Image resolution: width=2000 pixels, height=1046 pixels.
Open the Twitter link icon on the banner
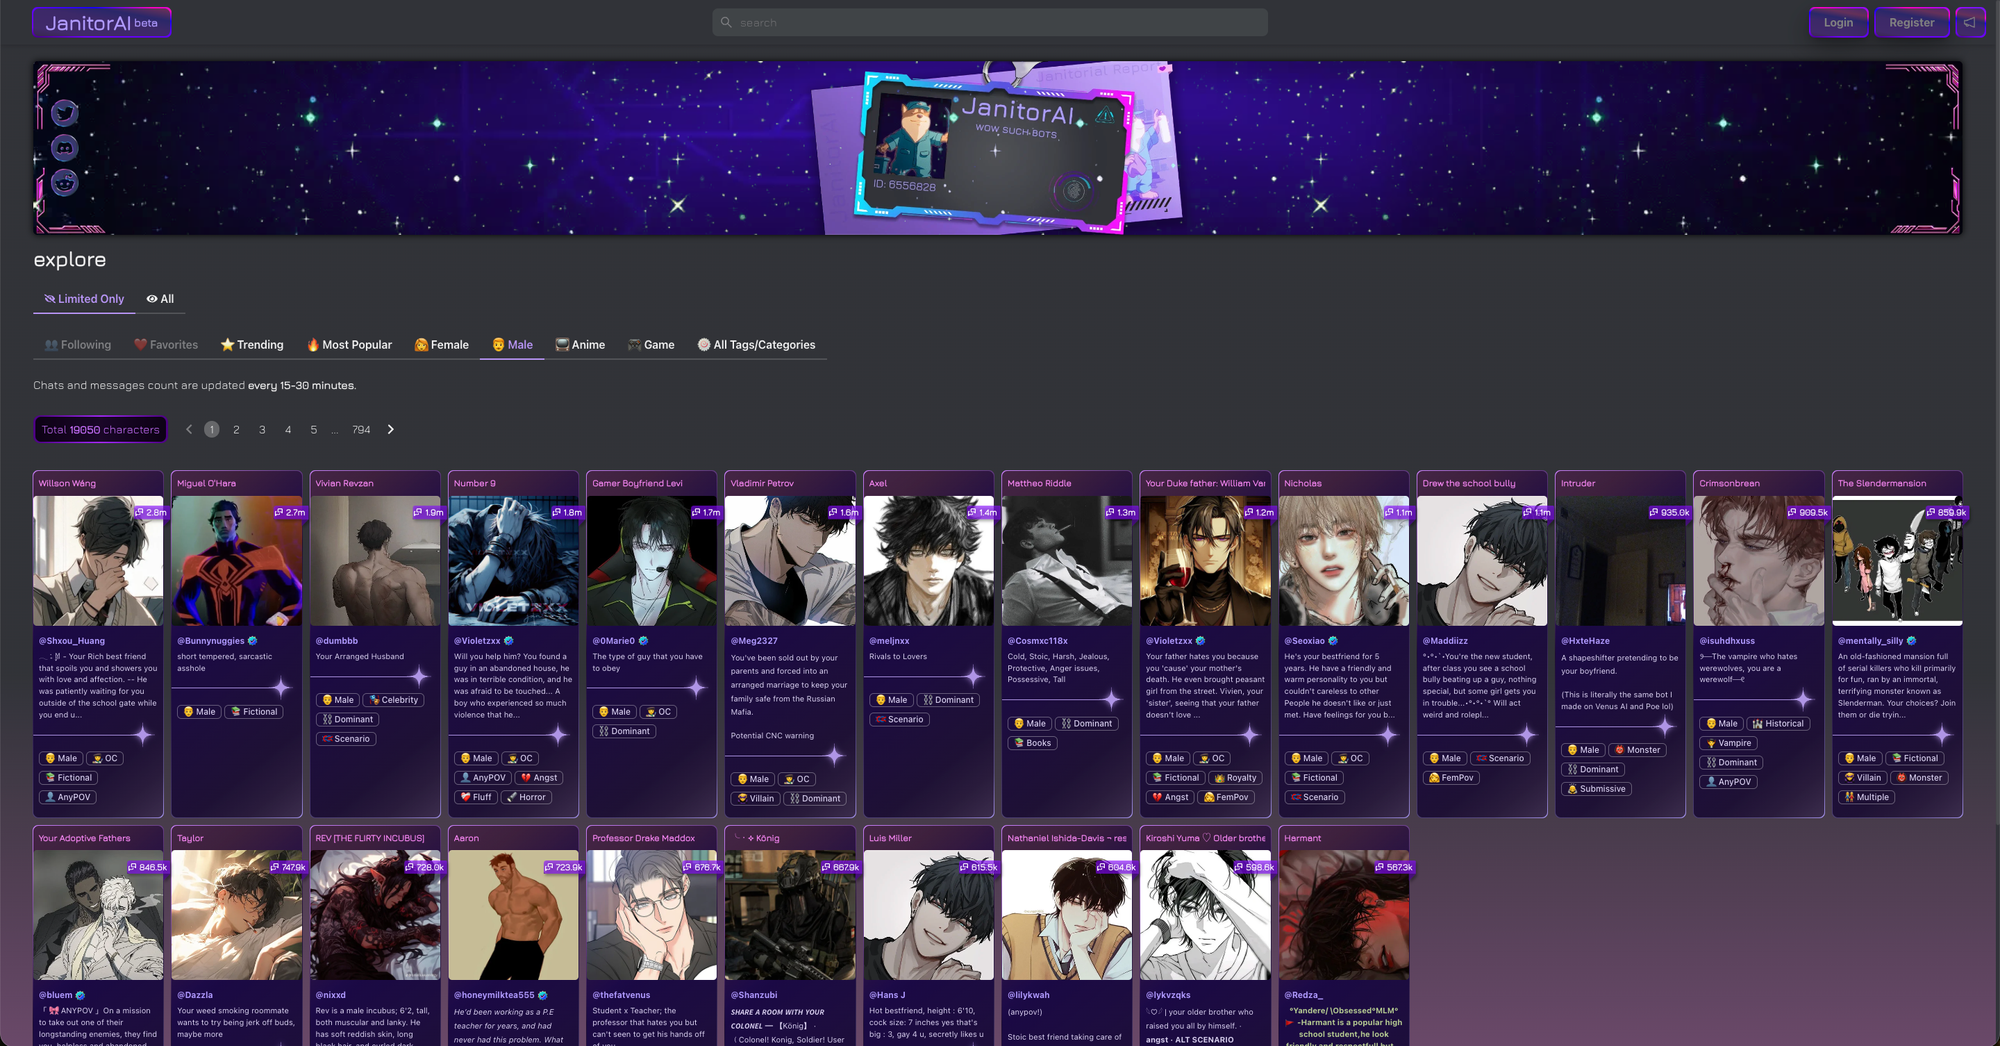[65, 113]
